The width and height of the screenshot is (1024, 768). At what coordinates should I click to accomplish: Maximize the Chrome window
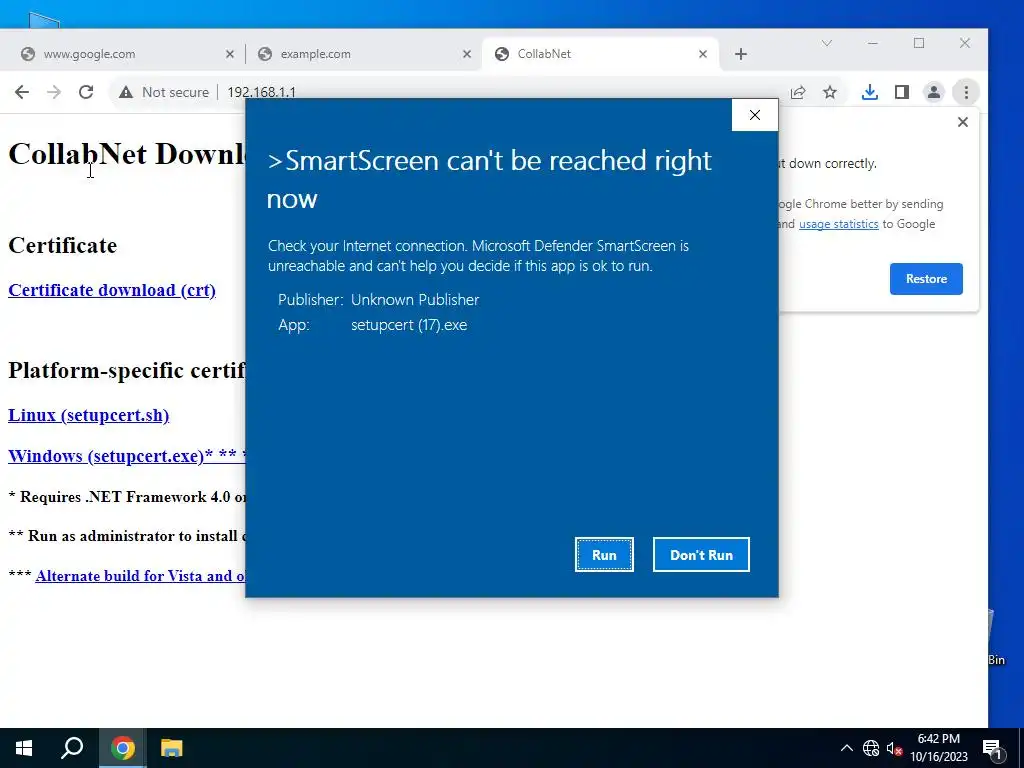click(x=919, y=43)
